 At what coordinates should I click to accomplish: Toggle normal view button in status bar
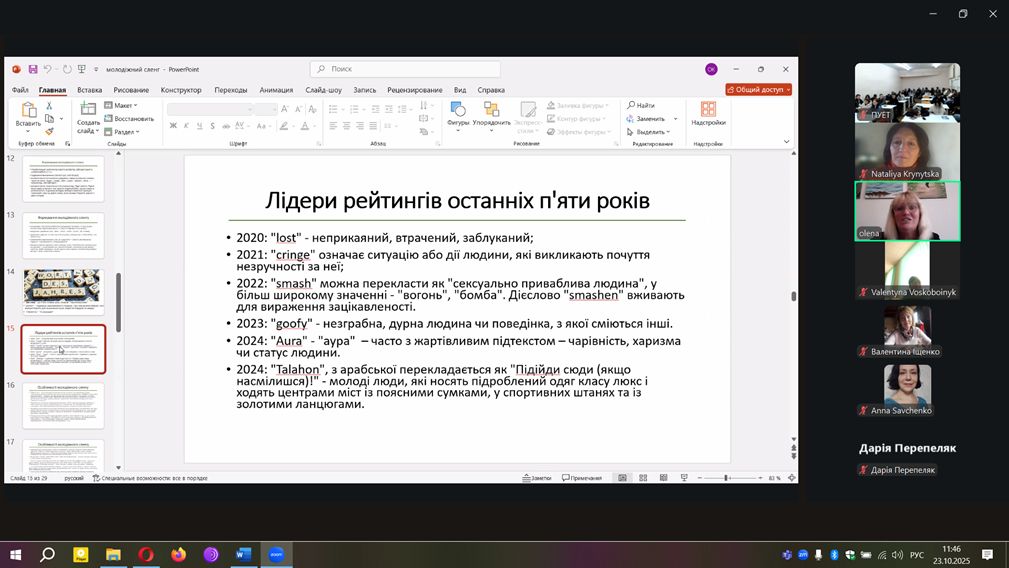pyautogui.click(x=622, y=478)
